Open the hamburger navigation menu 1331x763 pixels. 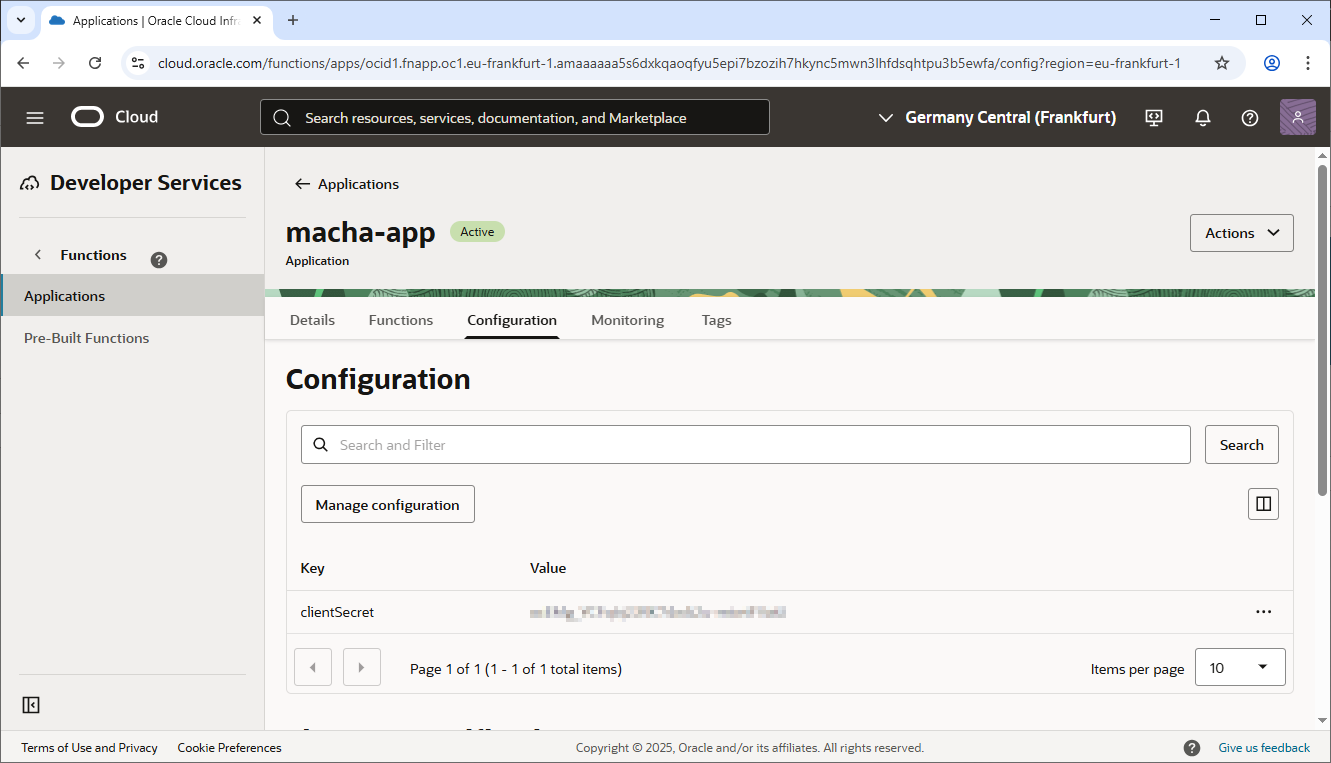35,118
